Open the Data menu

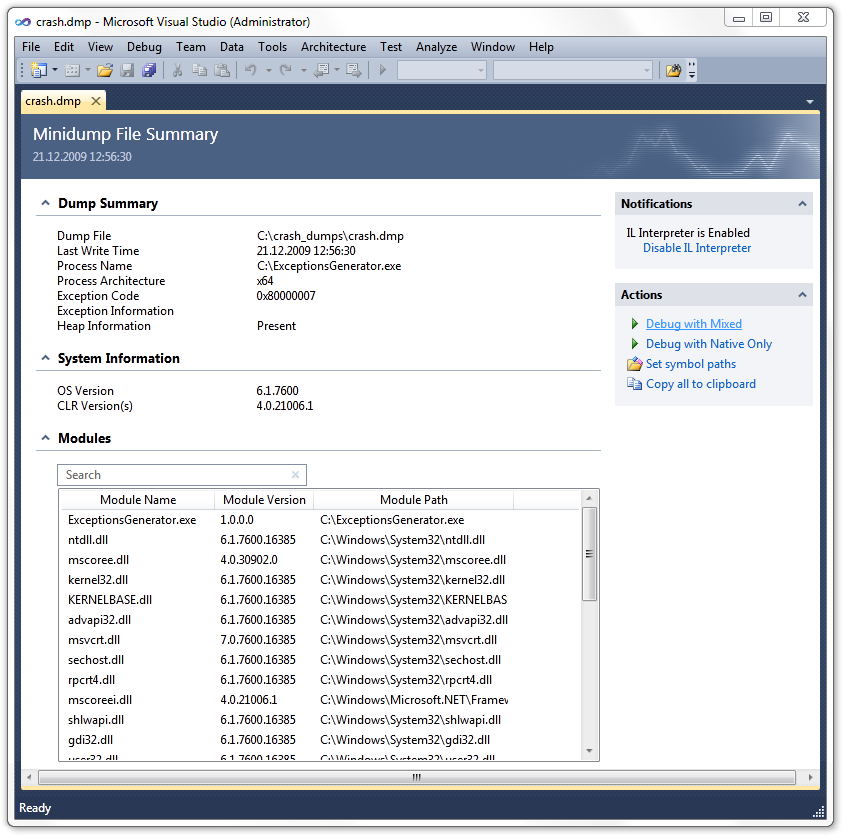coord(232,47)
